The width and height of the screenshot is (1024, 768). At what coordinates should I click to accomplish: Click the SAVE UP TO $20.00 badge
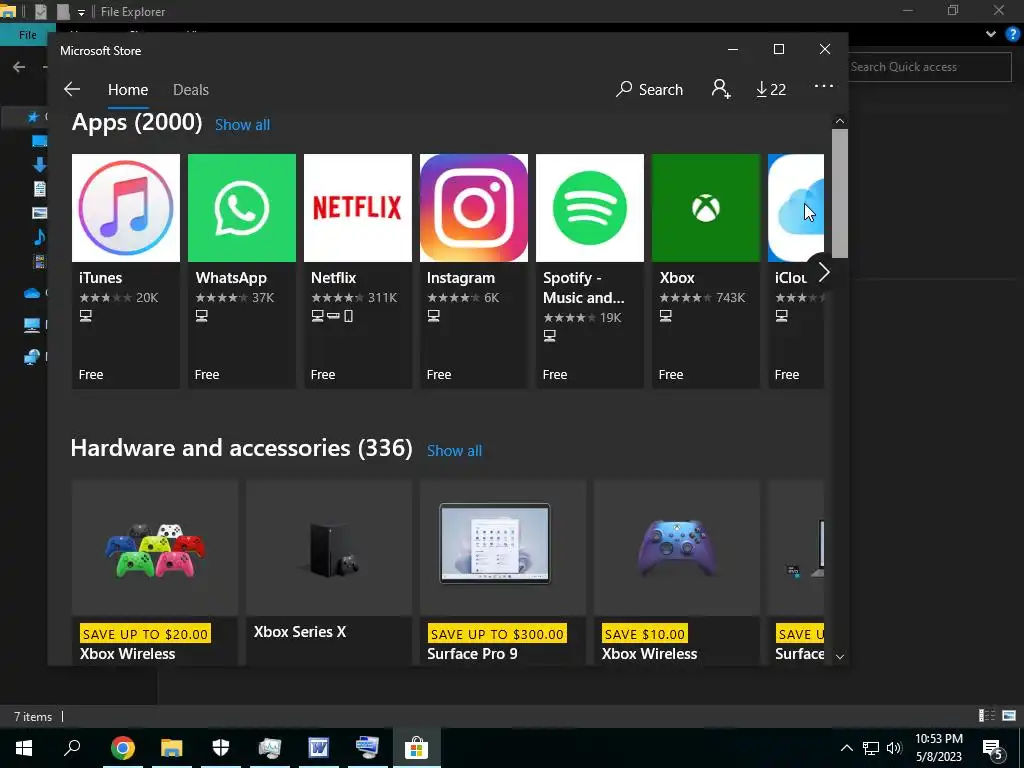(145, 633)
